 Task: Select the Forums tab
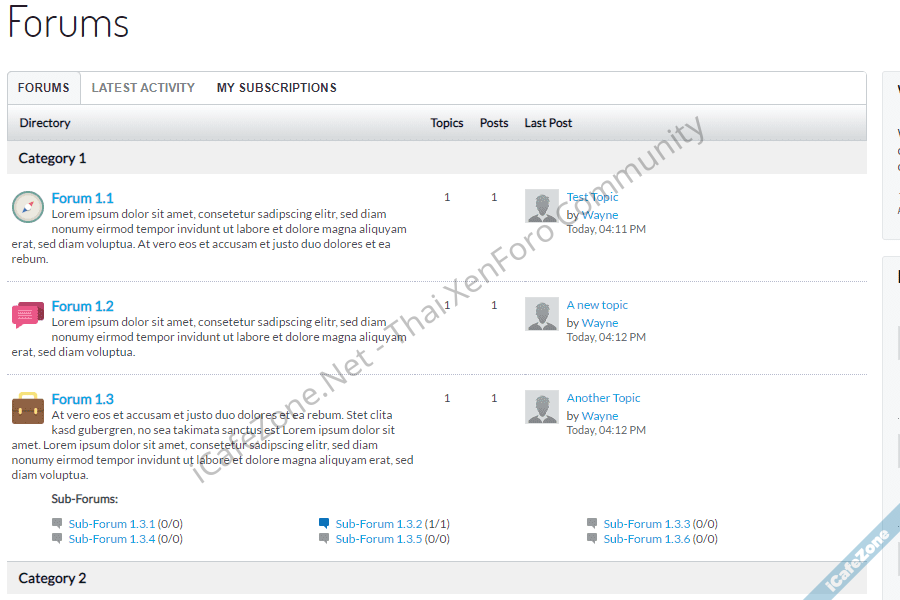pyautogui.click(x=44, y=88)
